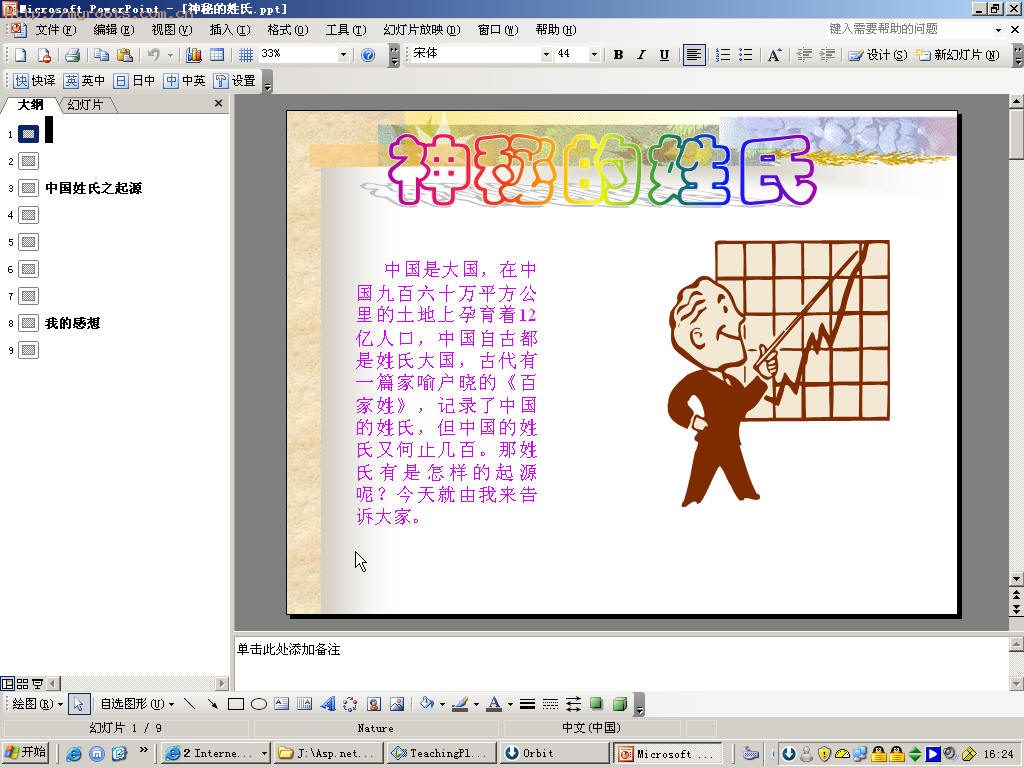The height and width of the screenshot is (768, 1024).
Task: Select the Oval shape tool
Action: 259,703
